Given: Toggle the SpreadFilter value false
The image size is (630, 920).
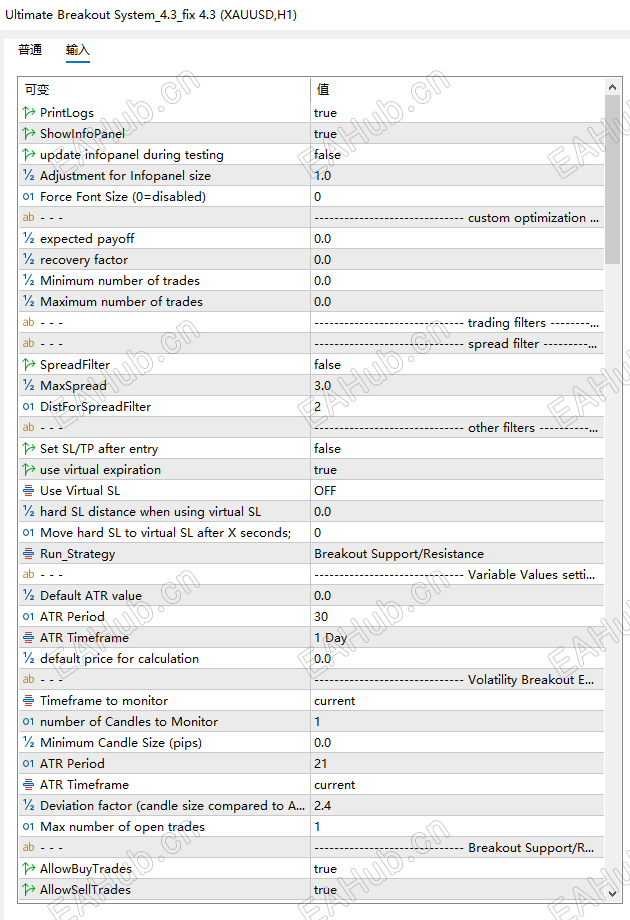Looking at the screenshot, I should (457, 364).
